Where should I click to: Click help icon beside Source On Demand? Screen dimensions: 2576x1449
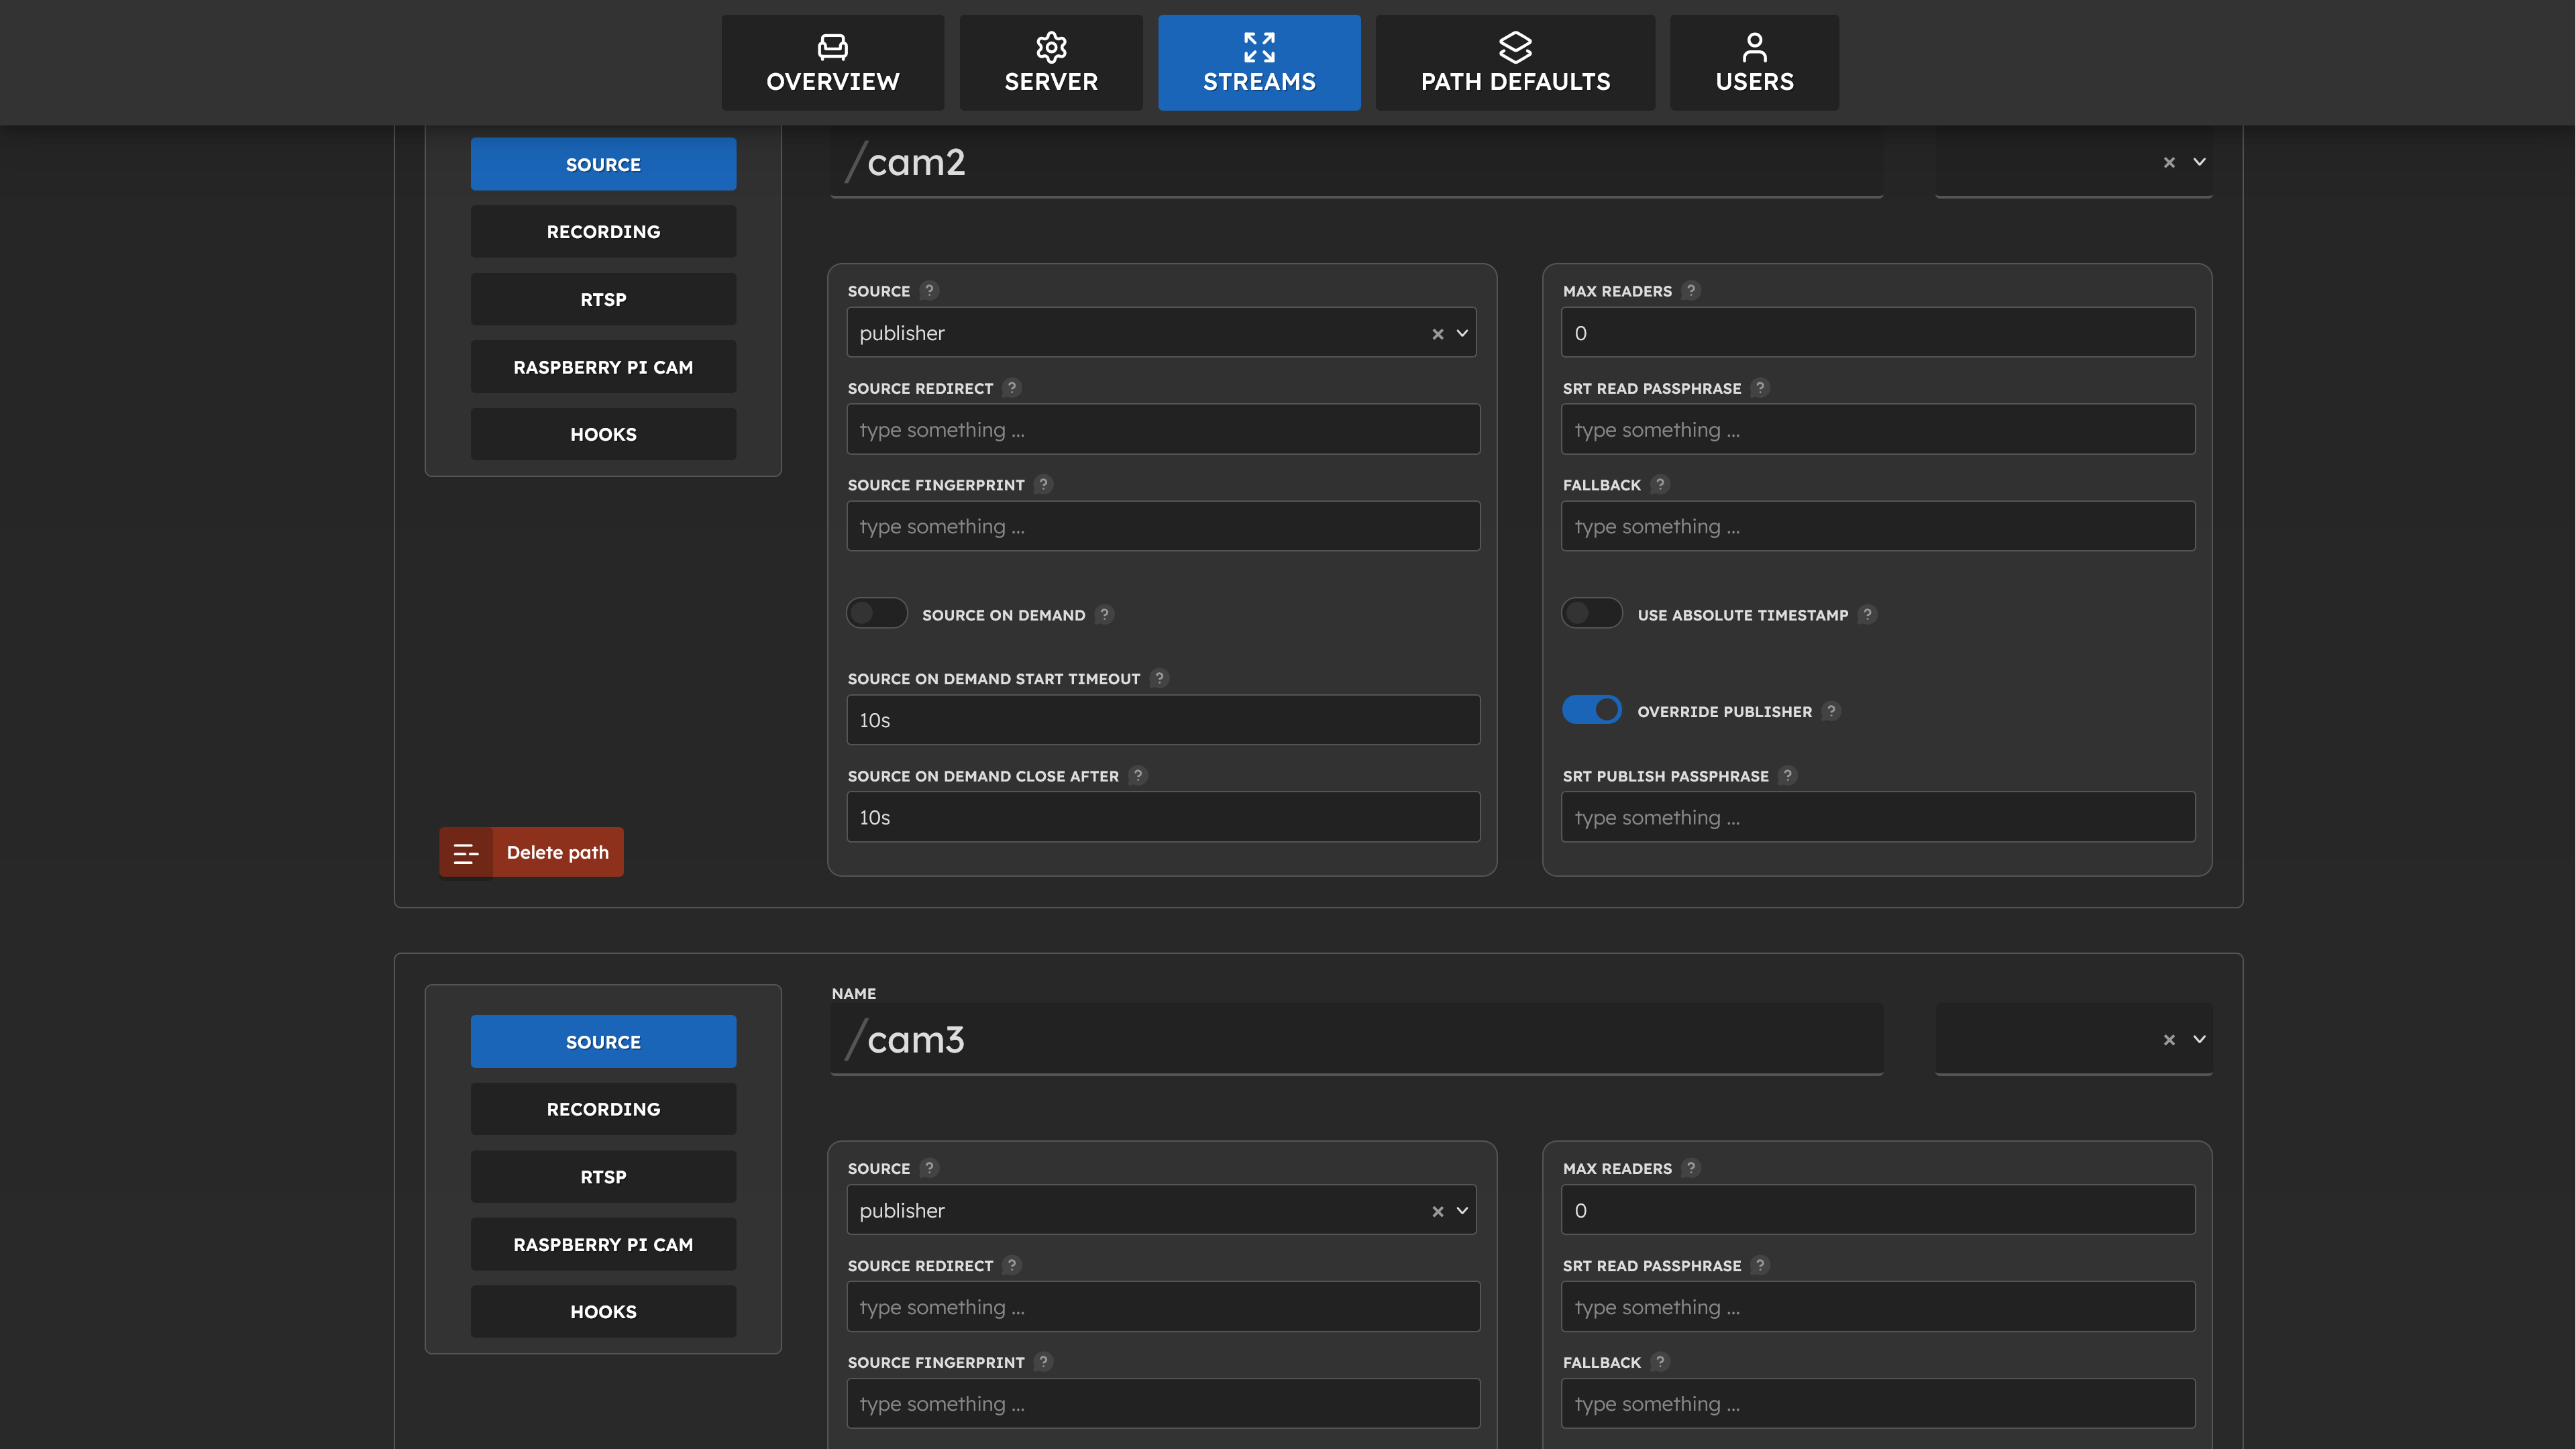[1104, 614]
